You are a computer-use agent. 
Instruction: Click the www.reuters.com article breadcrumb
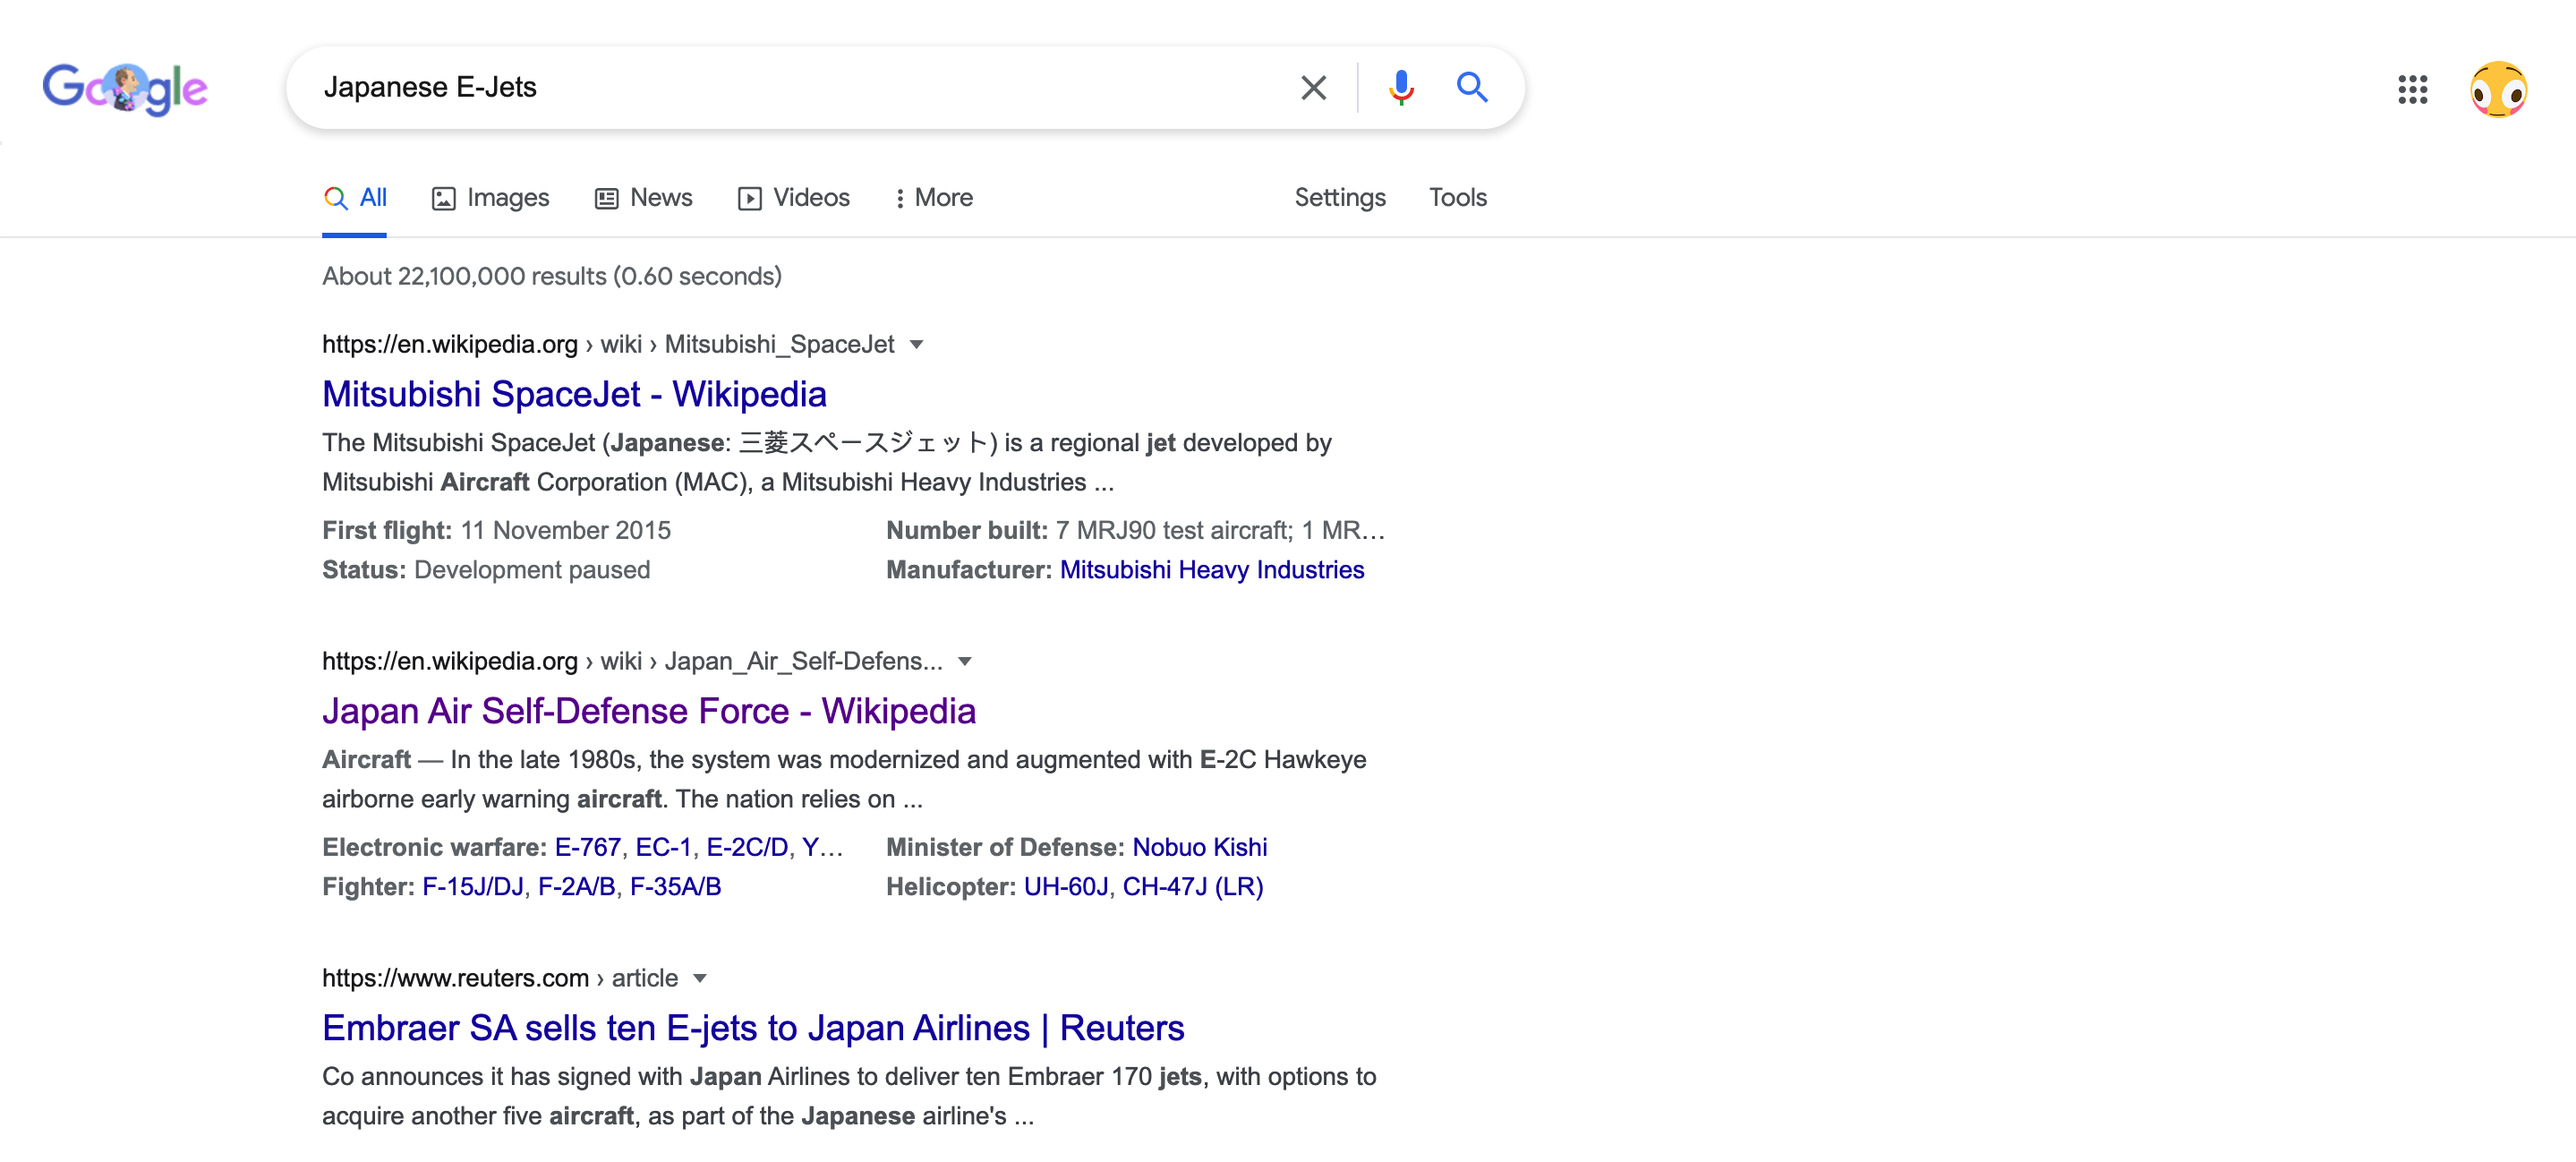click(x=500, y=979)
